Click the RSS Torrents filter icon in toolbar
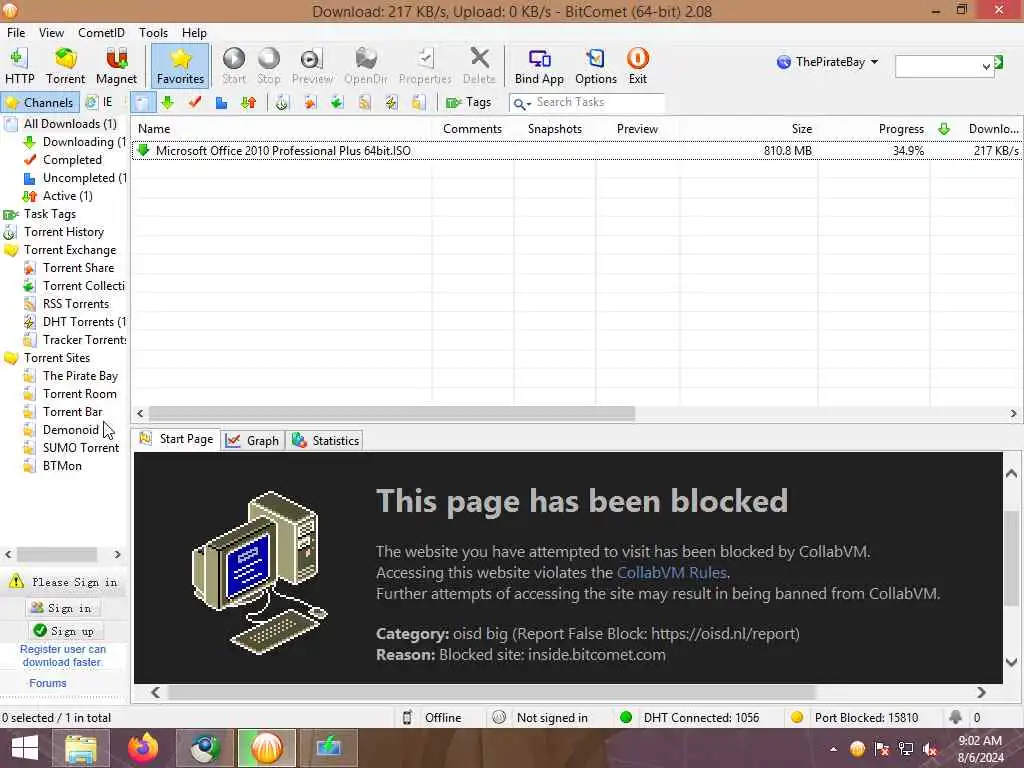 364,103
